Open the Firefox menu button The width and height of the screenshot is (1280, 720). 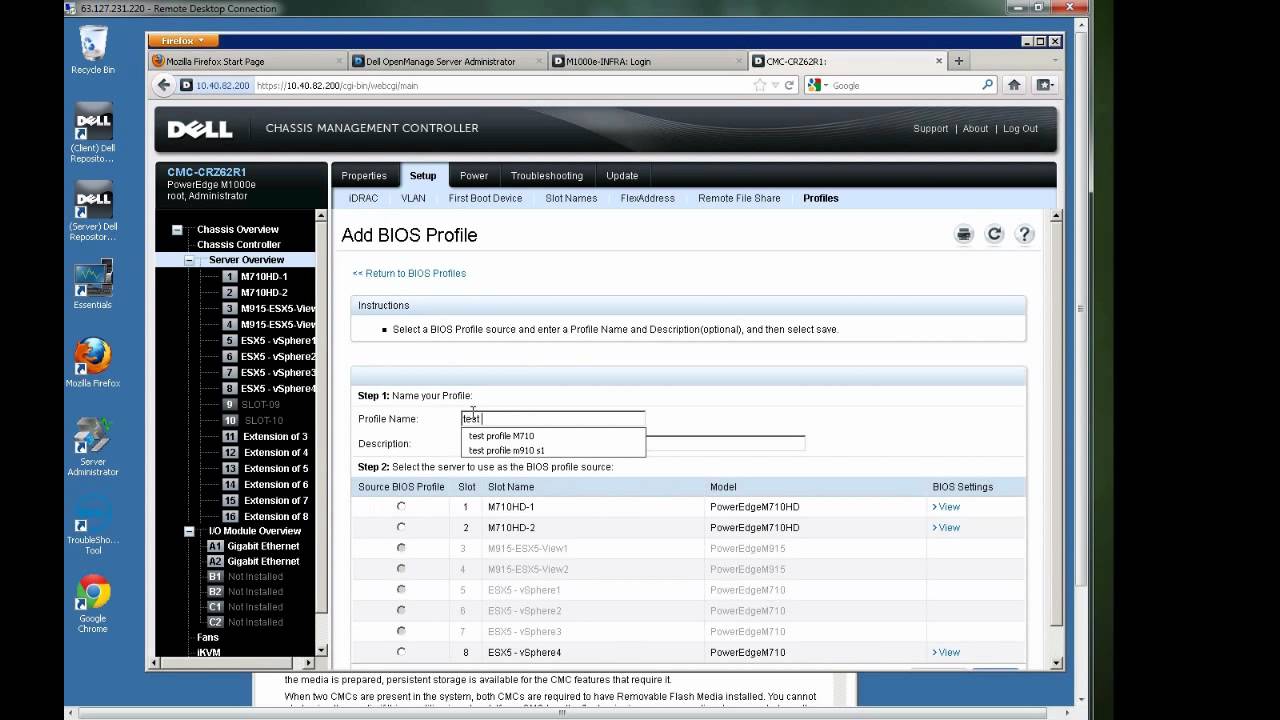(x=182, y=41)
